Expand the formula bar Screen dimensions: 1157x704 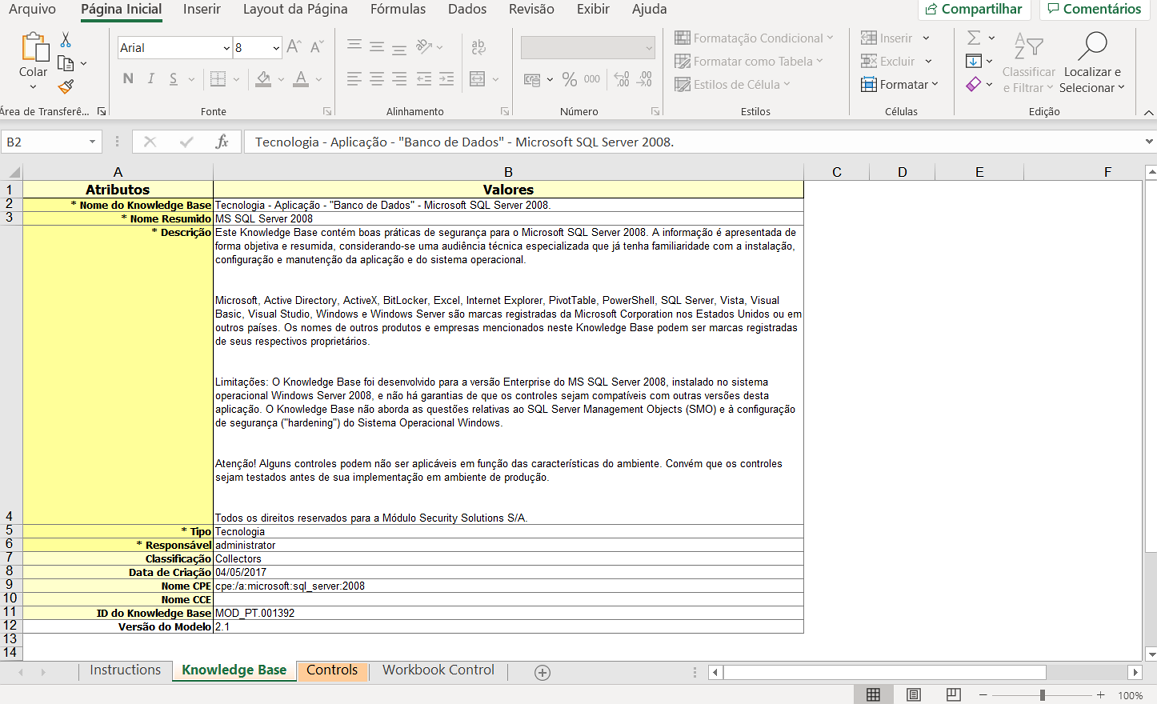(x=1149, y=142)
